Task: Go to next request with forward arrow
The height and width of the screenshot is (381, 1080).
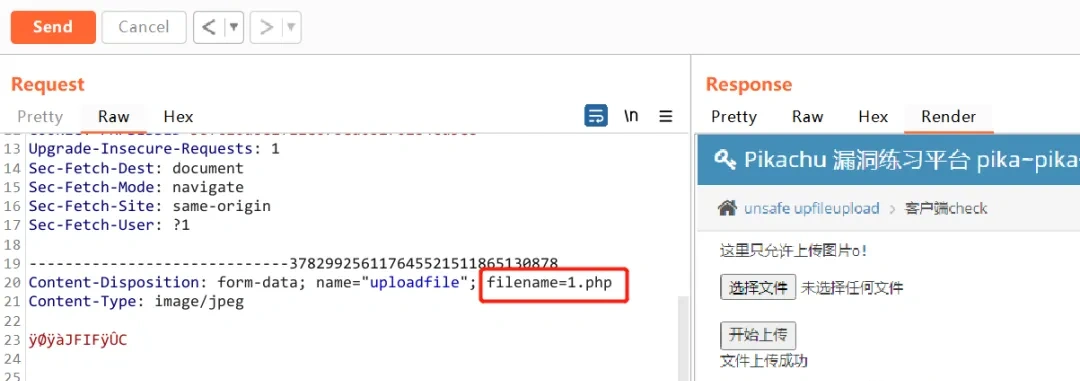Action: coord(267,27)
